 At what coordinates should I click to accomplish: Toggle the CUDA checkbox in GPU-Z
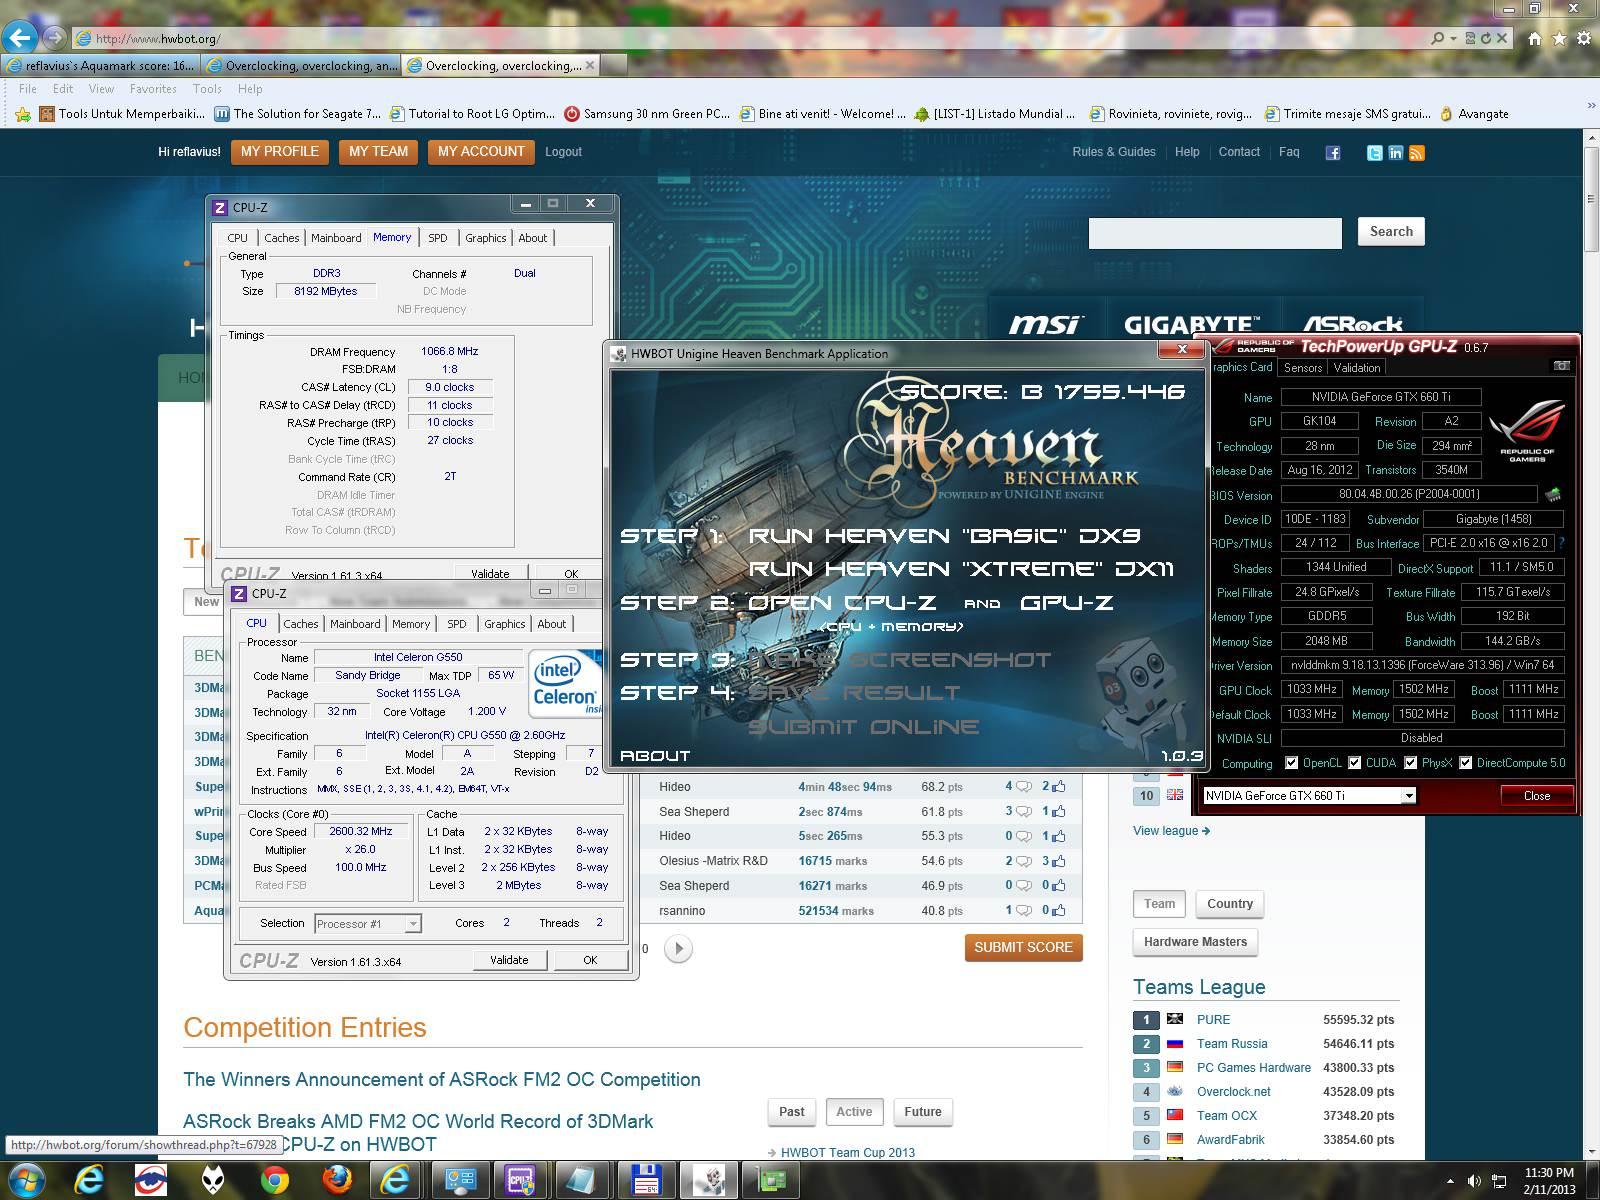pos(1355,763)
